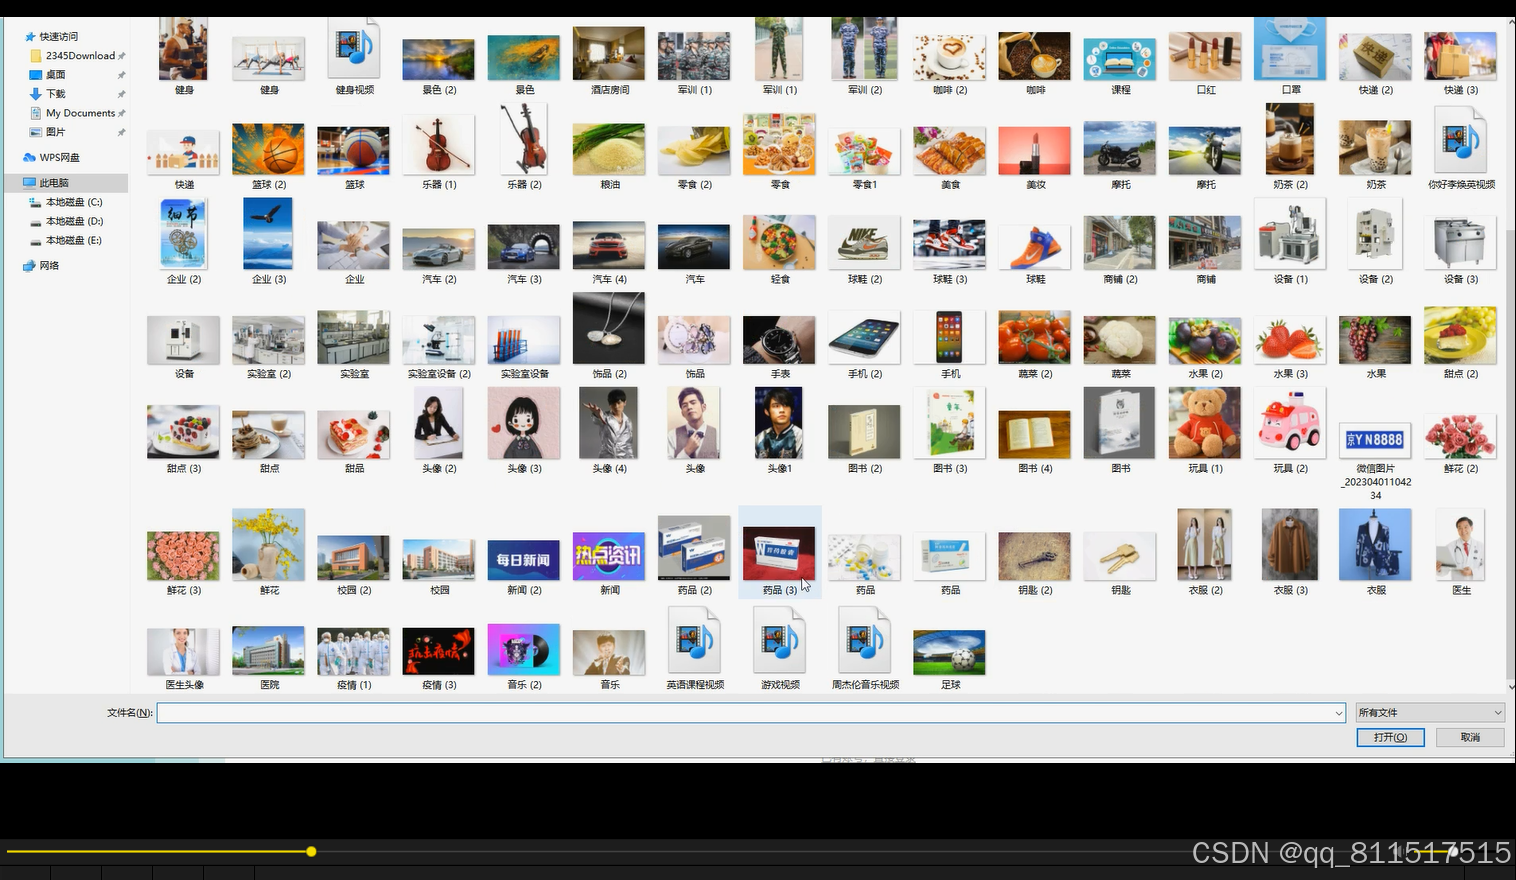Select the 饰品 (2) necklace image
Screen dimensions: 1516x880
point(609,329)
